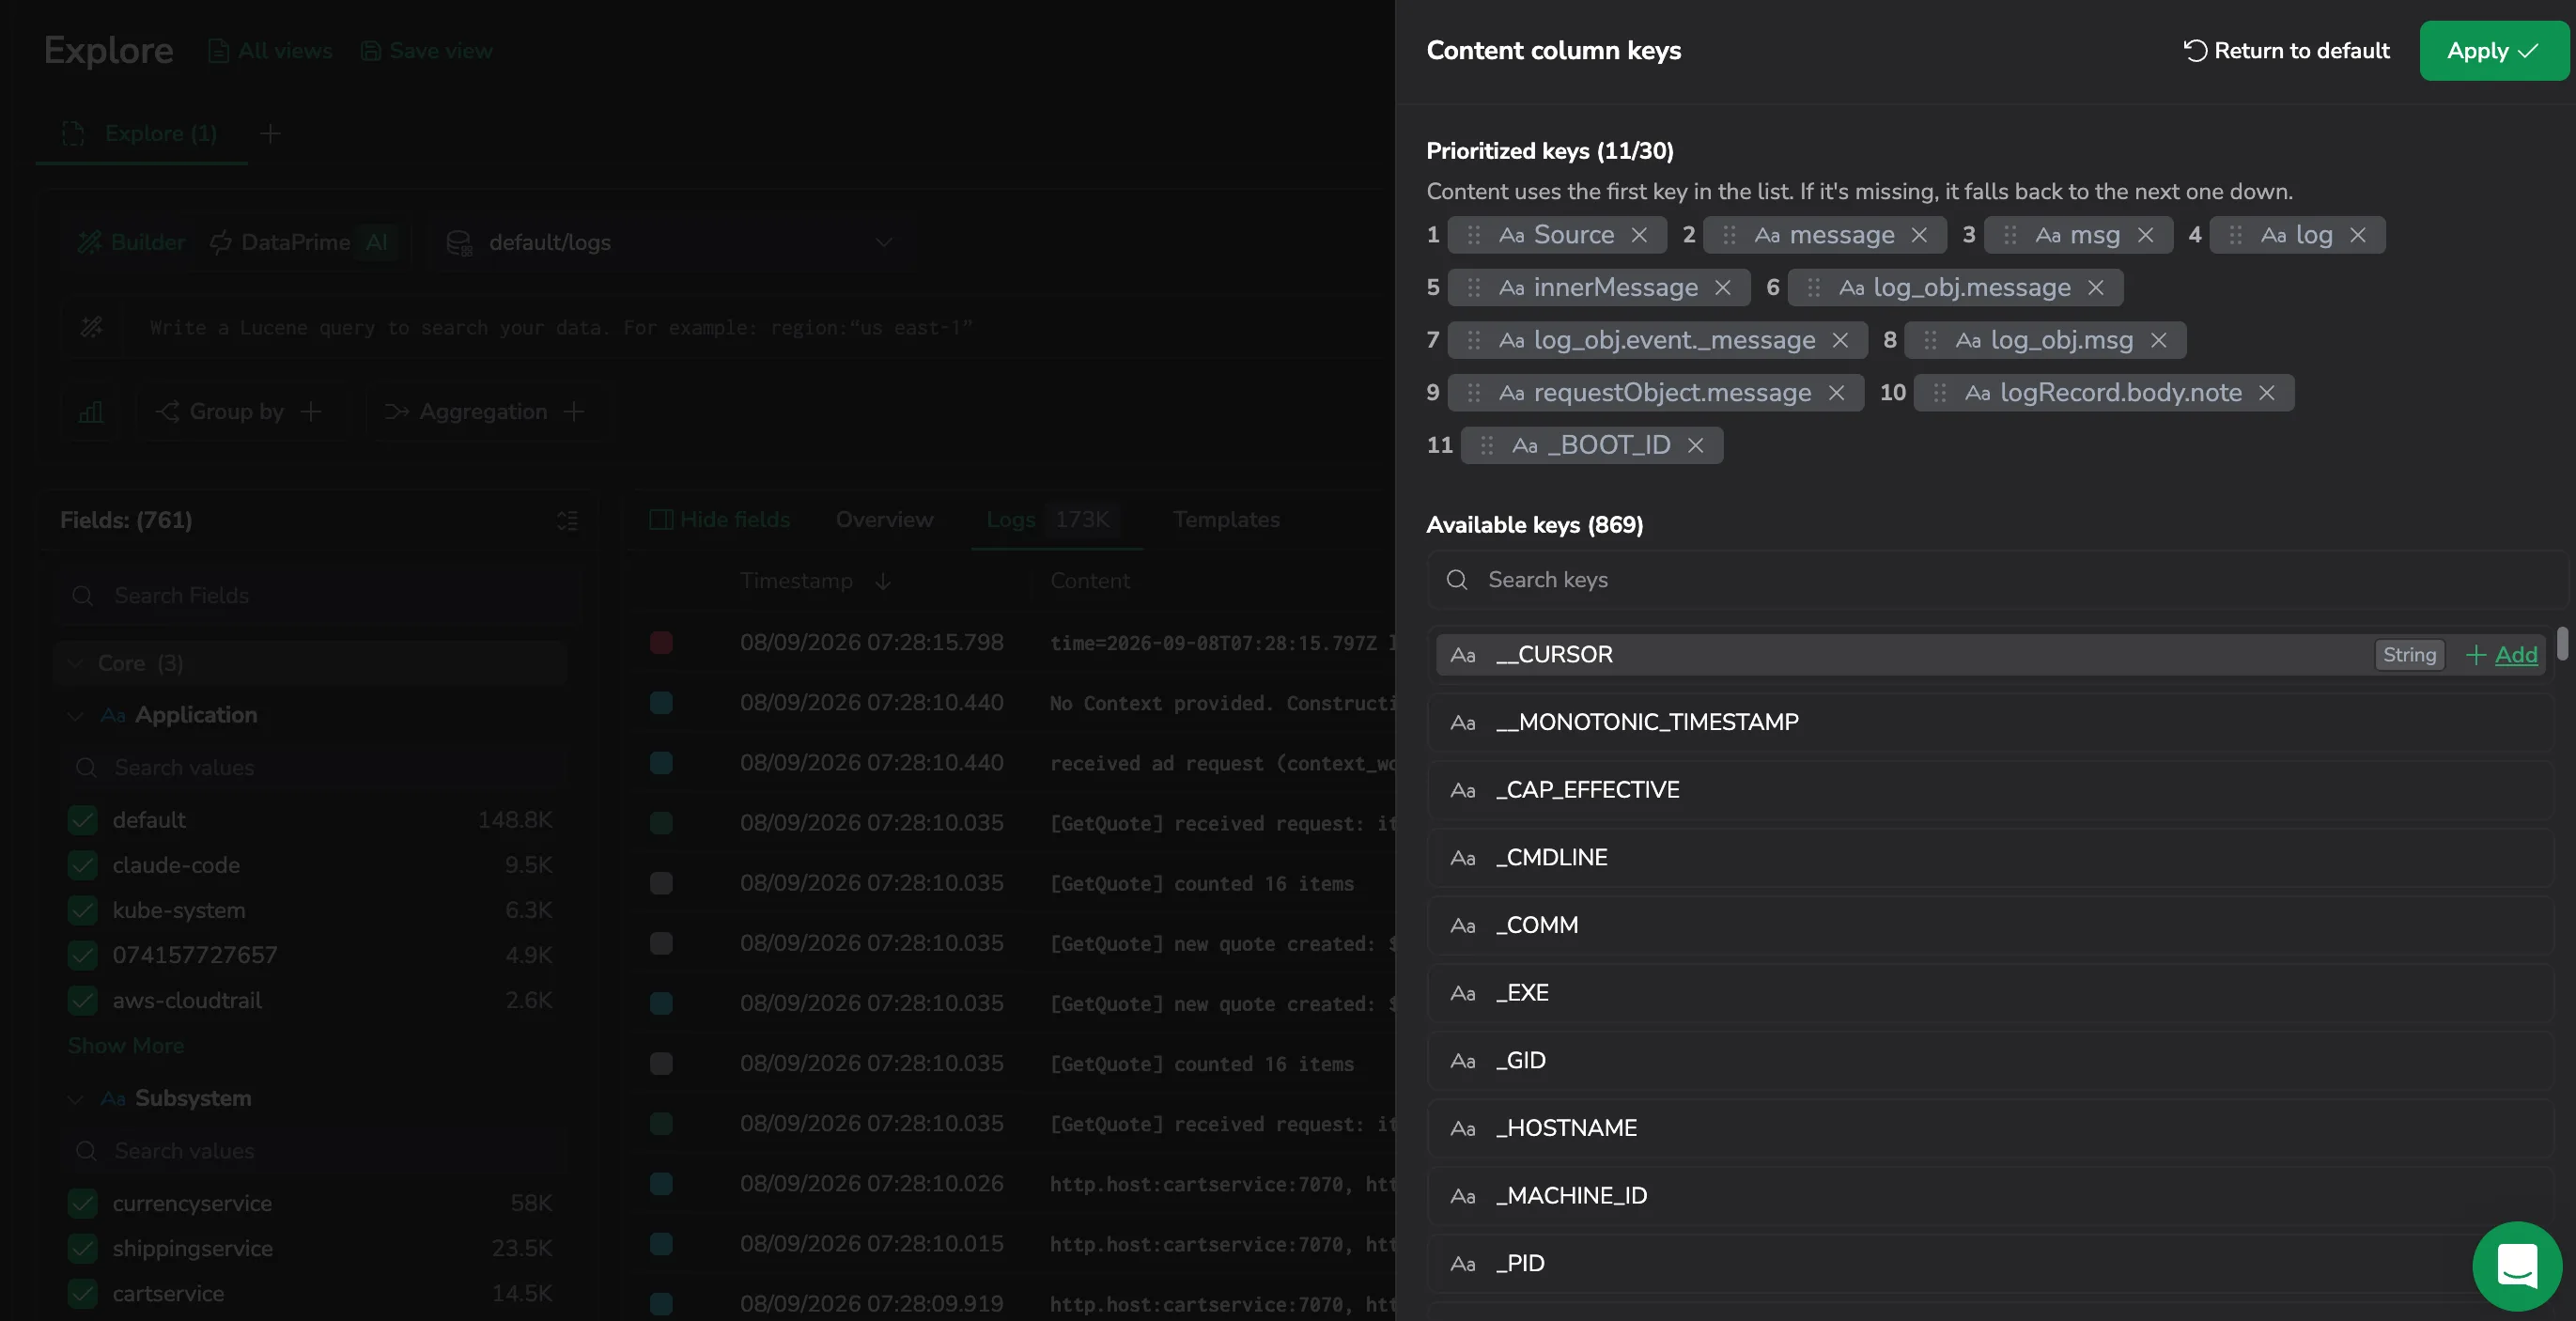The width and height of the screenshot is (2576, 1321).
Task: Uncheck the shippingservice subsystem checkbox
Action: [83, 1248]
